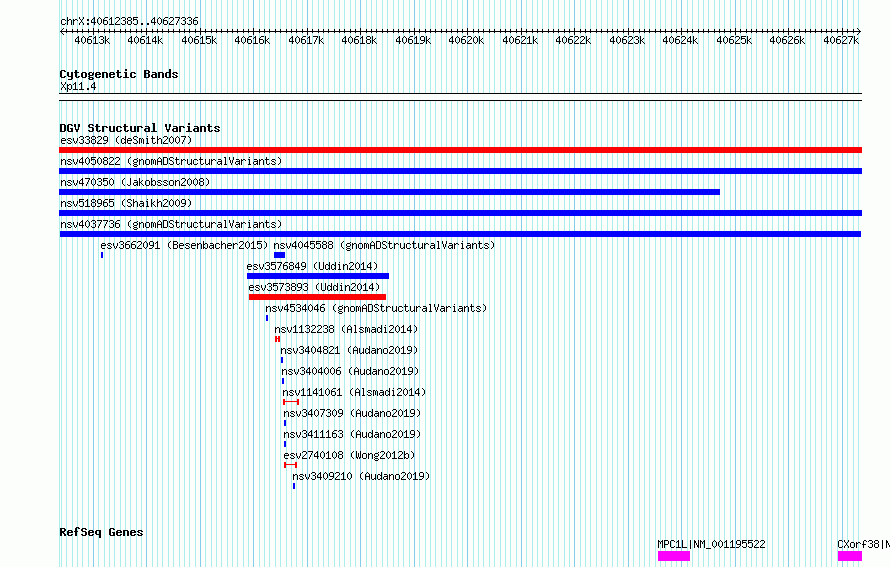Click the ruler's right arrowhead
Screen dimensions: 890x567
click(859, 32)
